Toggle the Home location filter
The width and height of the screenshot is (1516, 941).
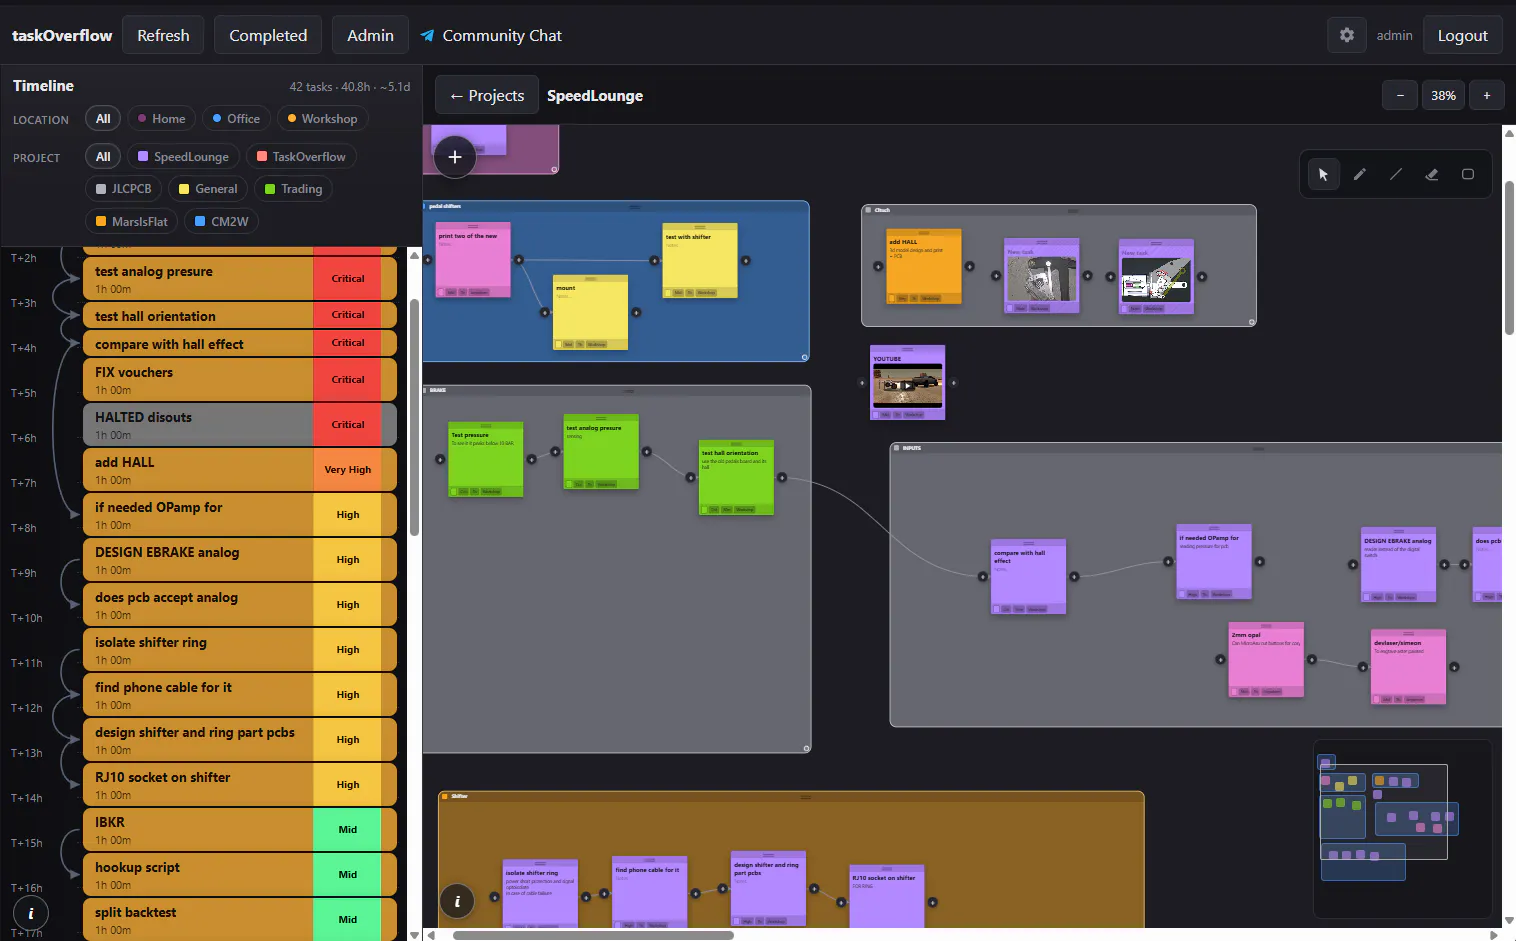coord(161,118)
